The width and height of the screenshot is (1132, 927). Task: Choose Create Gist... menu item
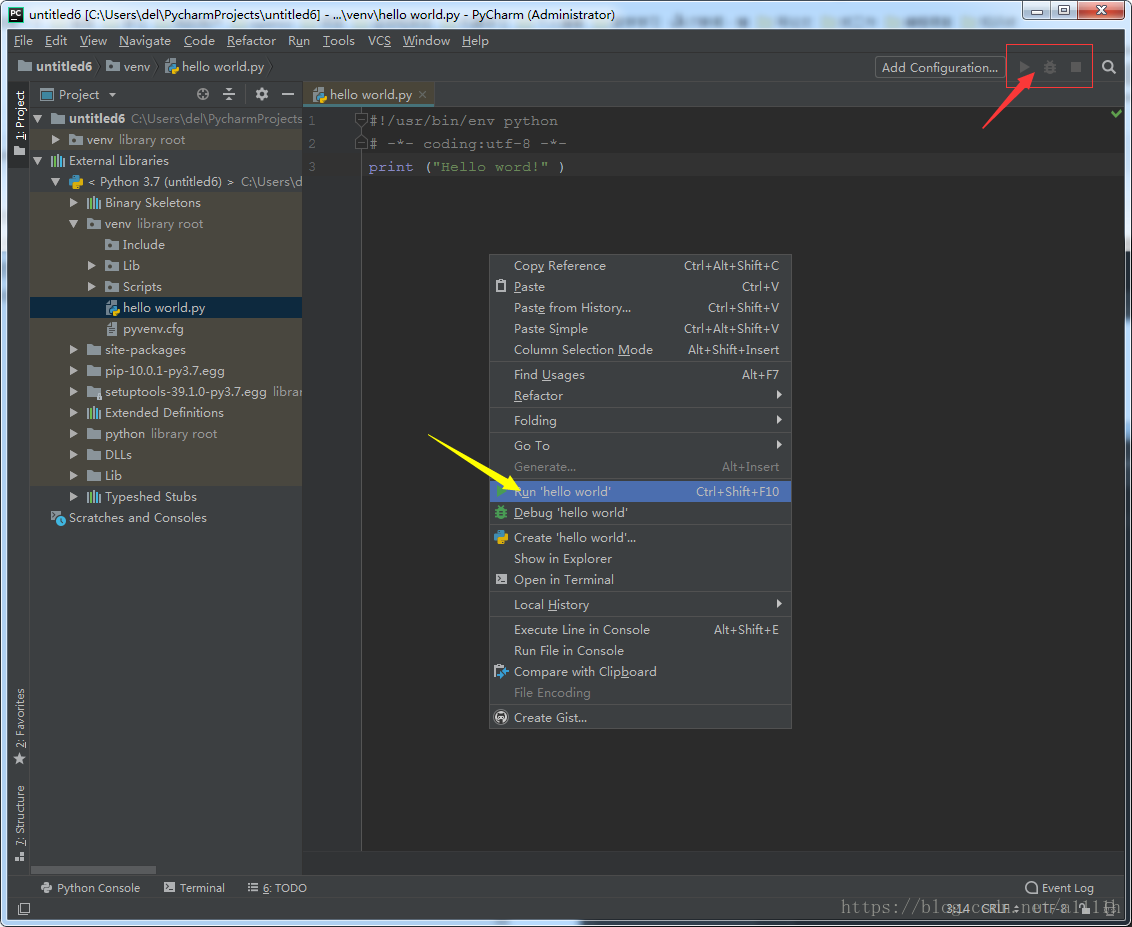click(x=640, y=718)
